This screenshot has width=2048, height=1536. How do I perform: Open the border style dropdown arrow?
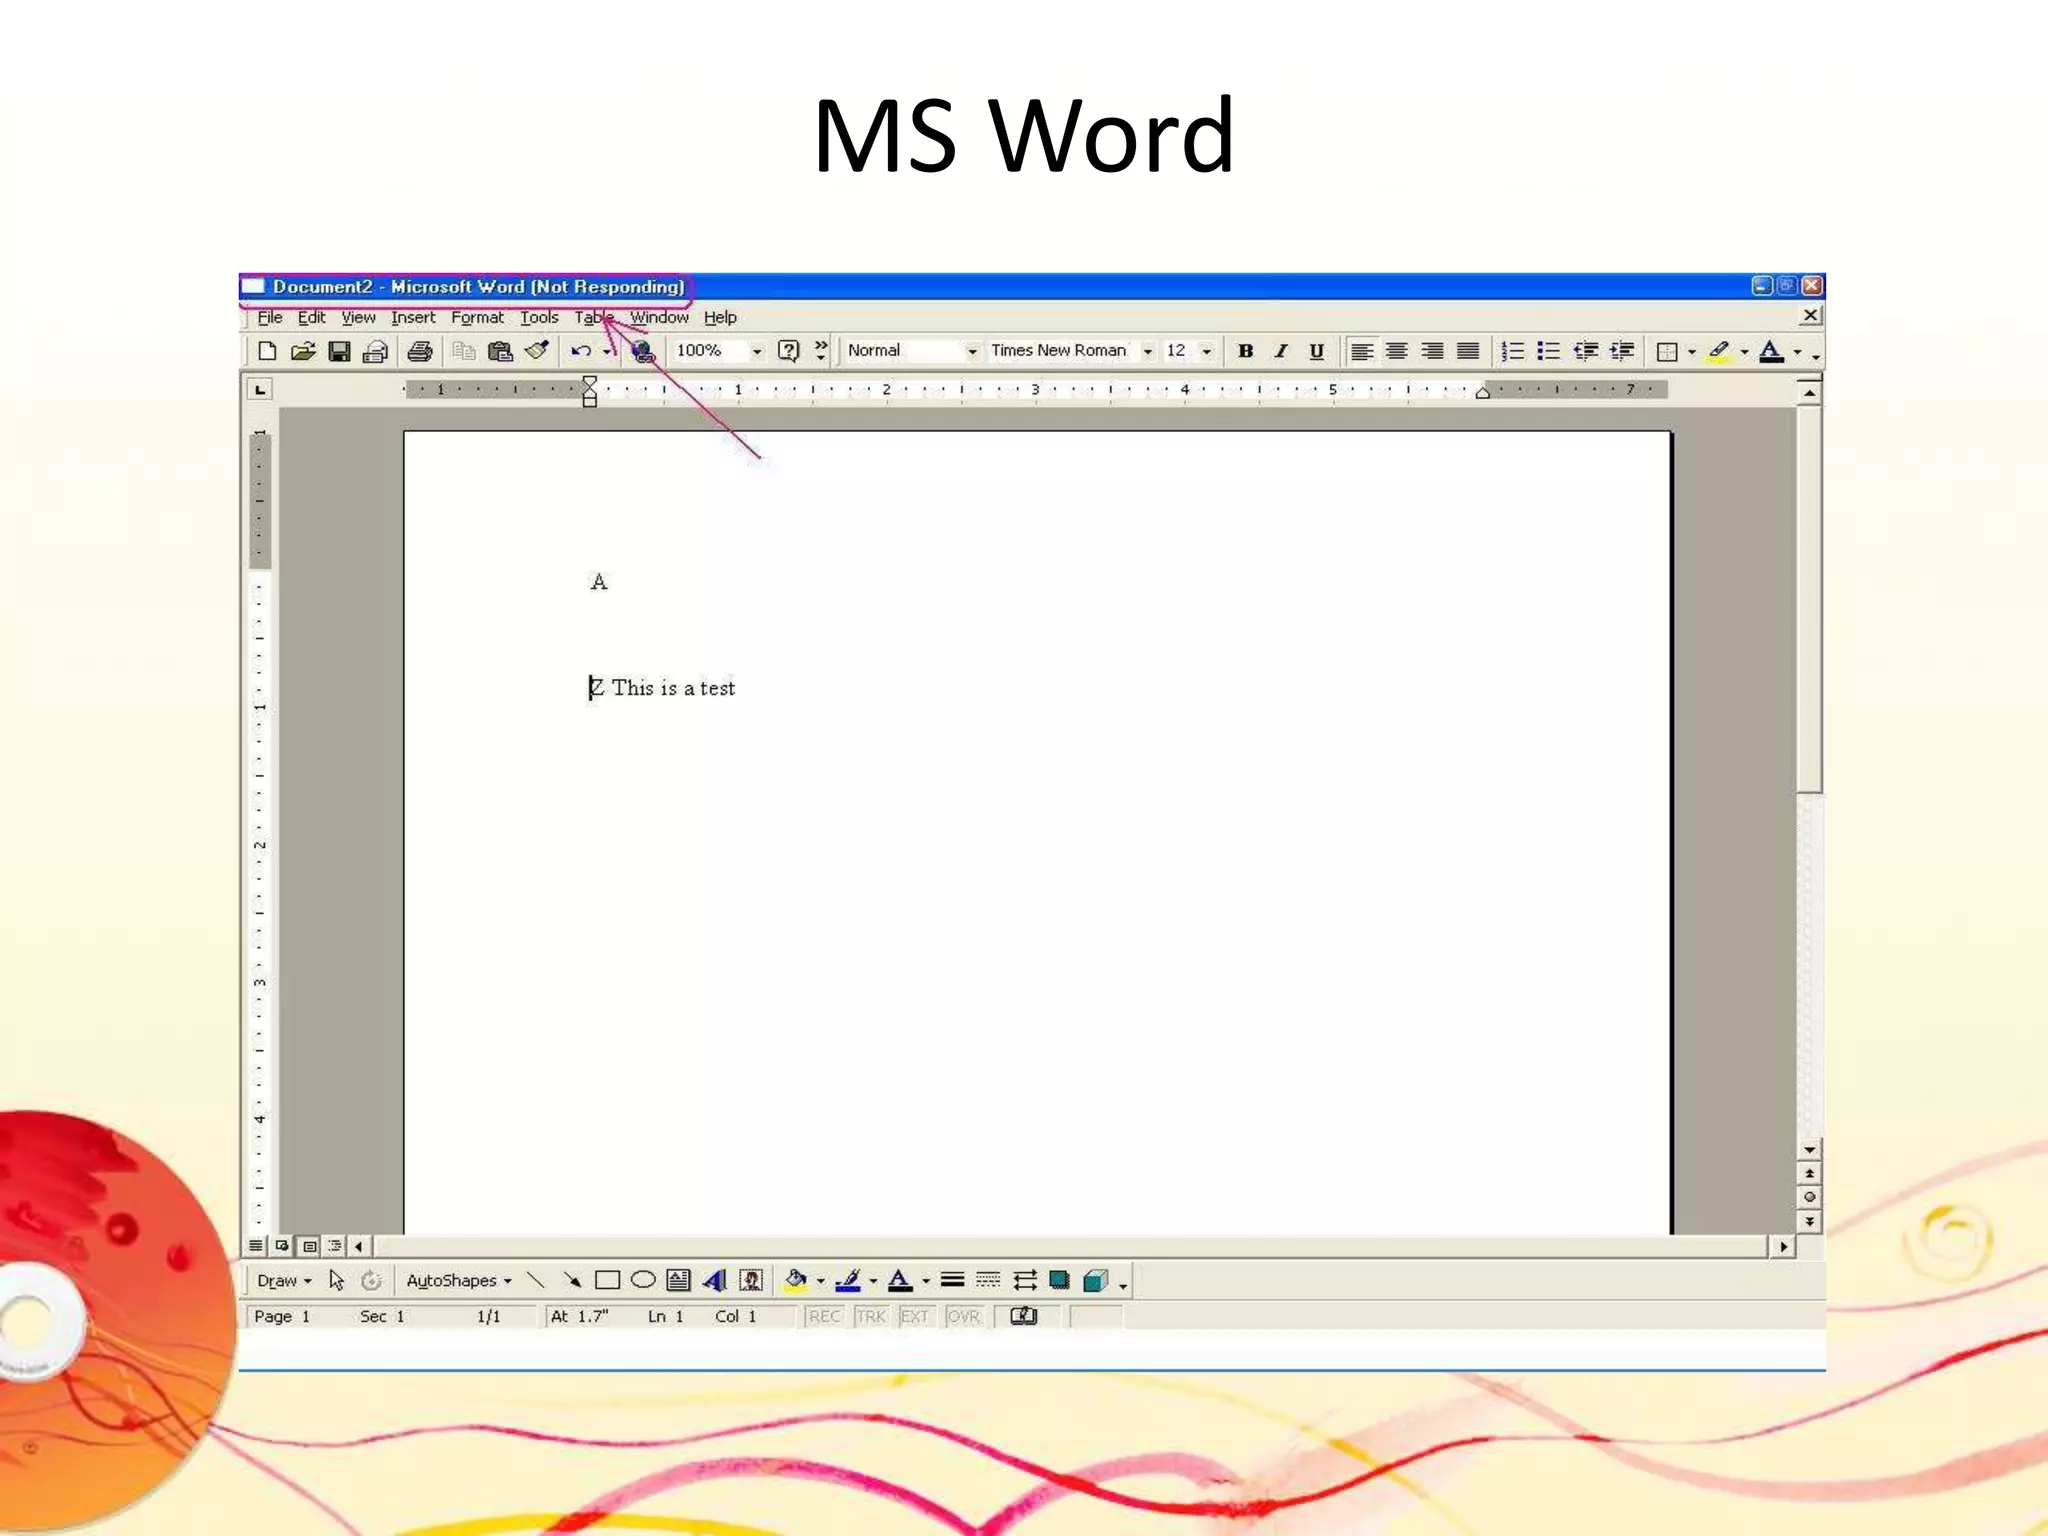point(1692,352)
